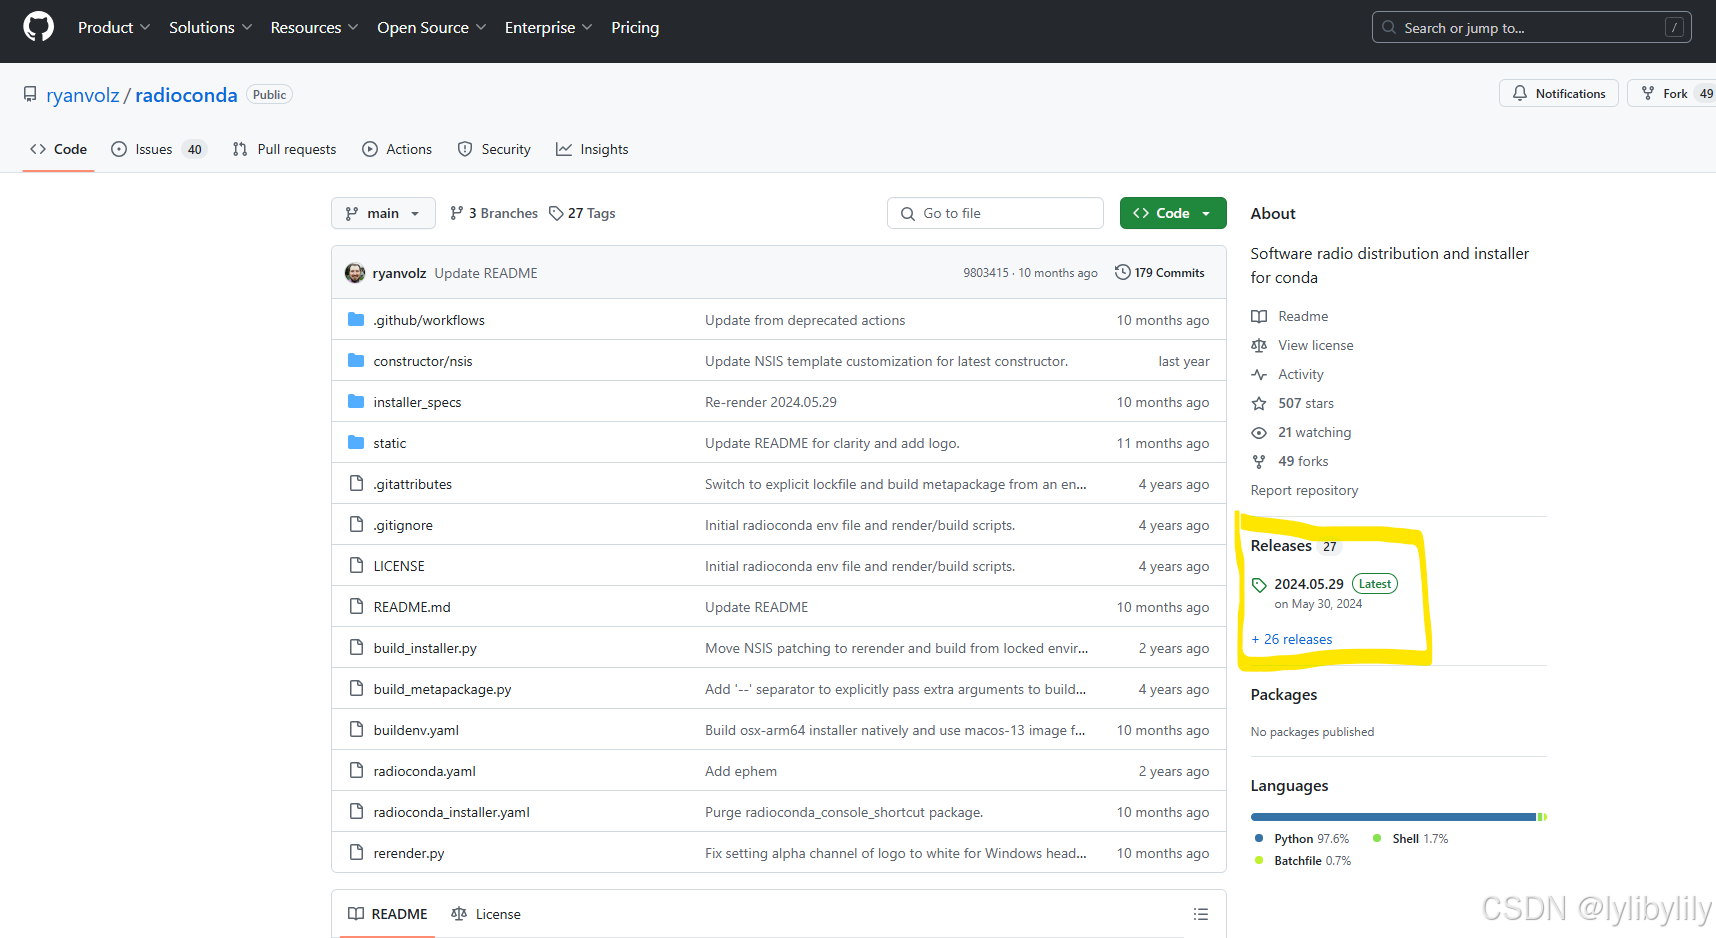The image size is (1716, 938).
Task: Click Report repository link
Action: pyautogui.click(x=1304, y=490)
